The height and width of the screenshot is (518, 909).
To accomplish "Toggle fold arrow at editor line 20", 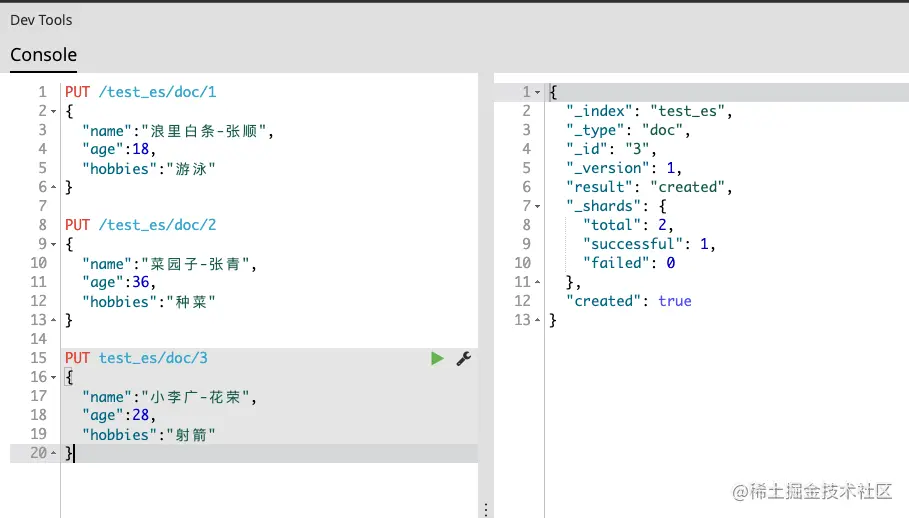I will click(x=53, y=453).
